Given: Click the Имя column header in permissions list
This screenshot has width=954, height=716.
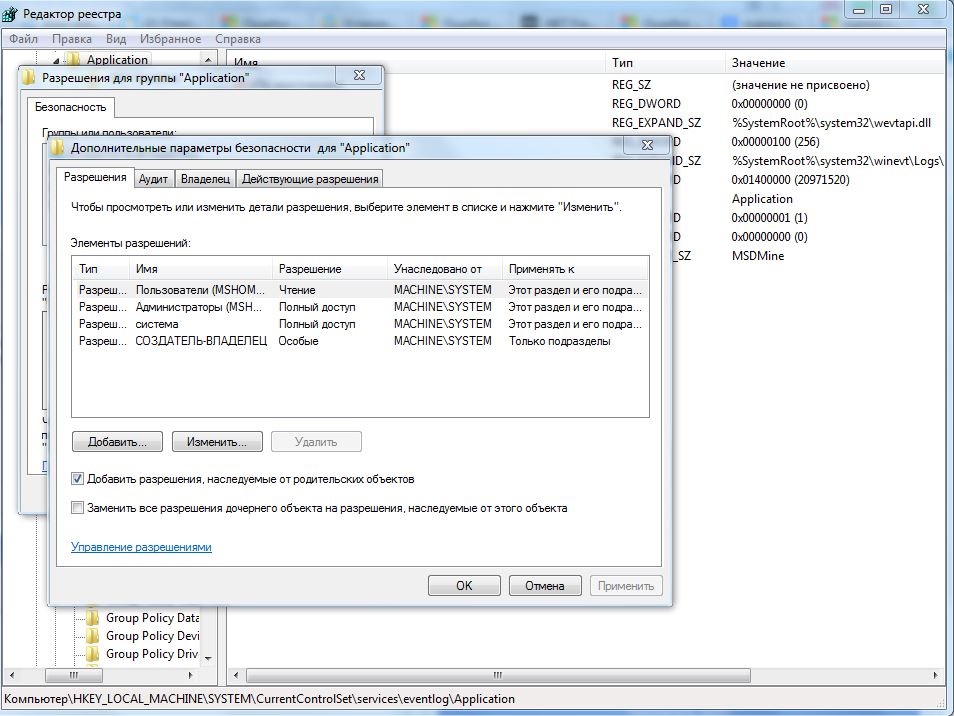Looking at the screenshot, I should (201, 269).
